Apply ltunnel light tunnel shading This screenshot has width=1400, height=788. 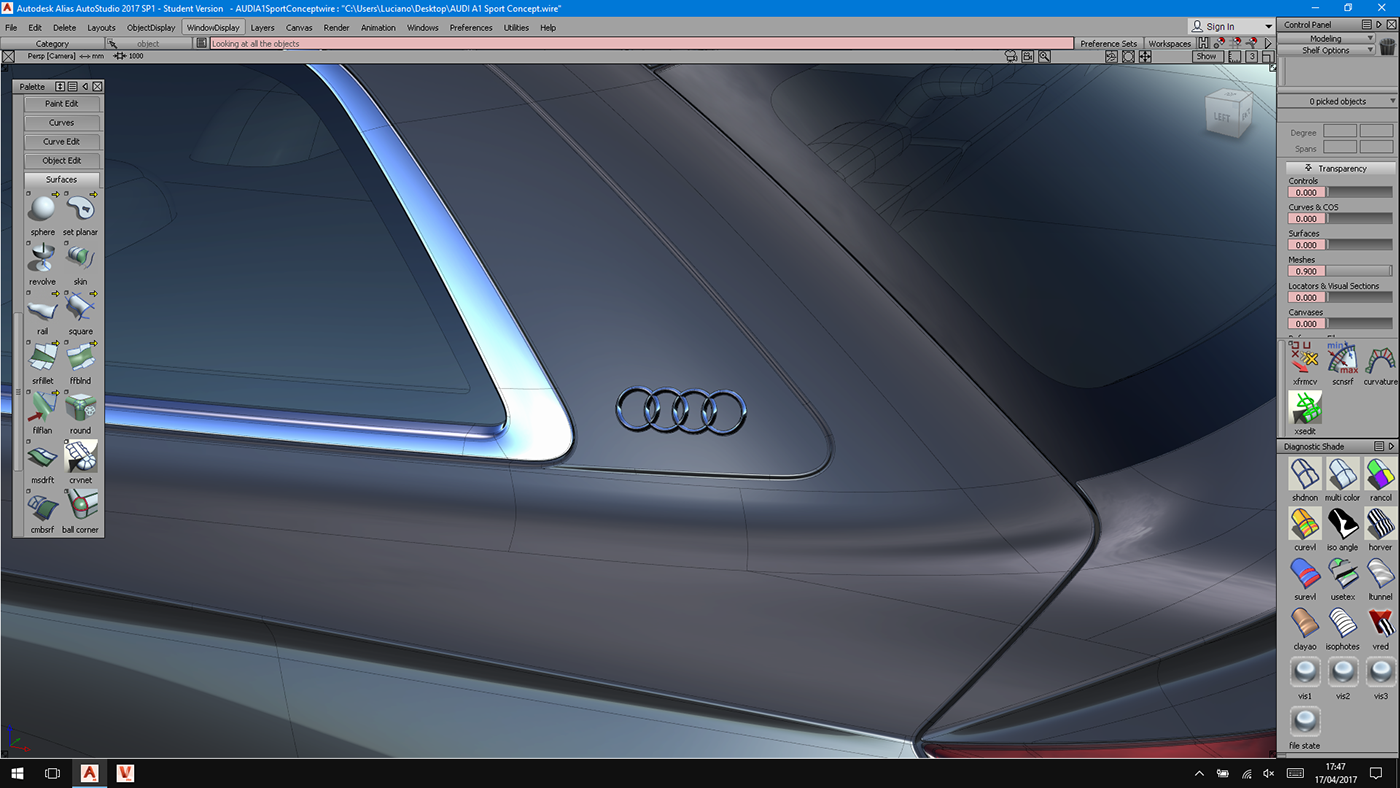1380,574
